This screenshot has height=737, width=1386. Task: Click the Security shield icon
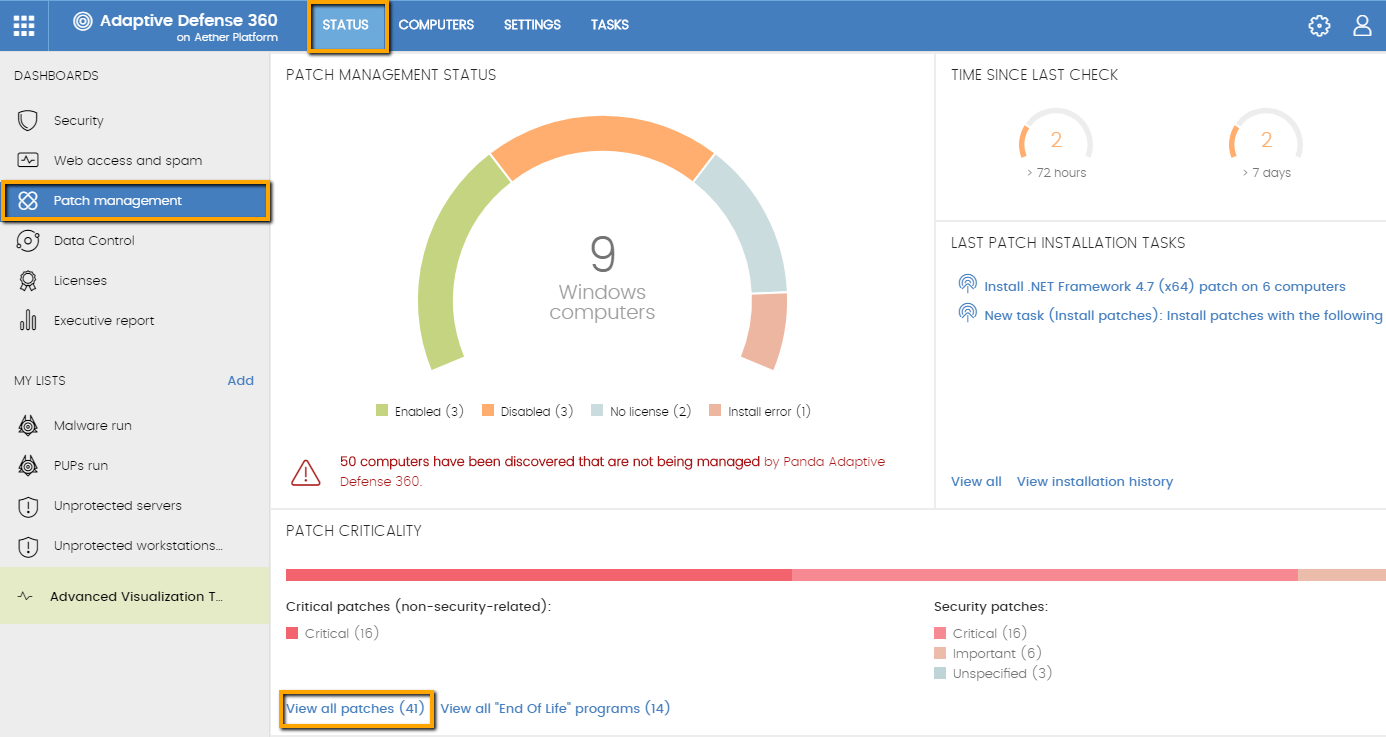pos(28,121)
